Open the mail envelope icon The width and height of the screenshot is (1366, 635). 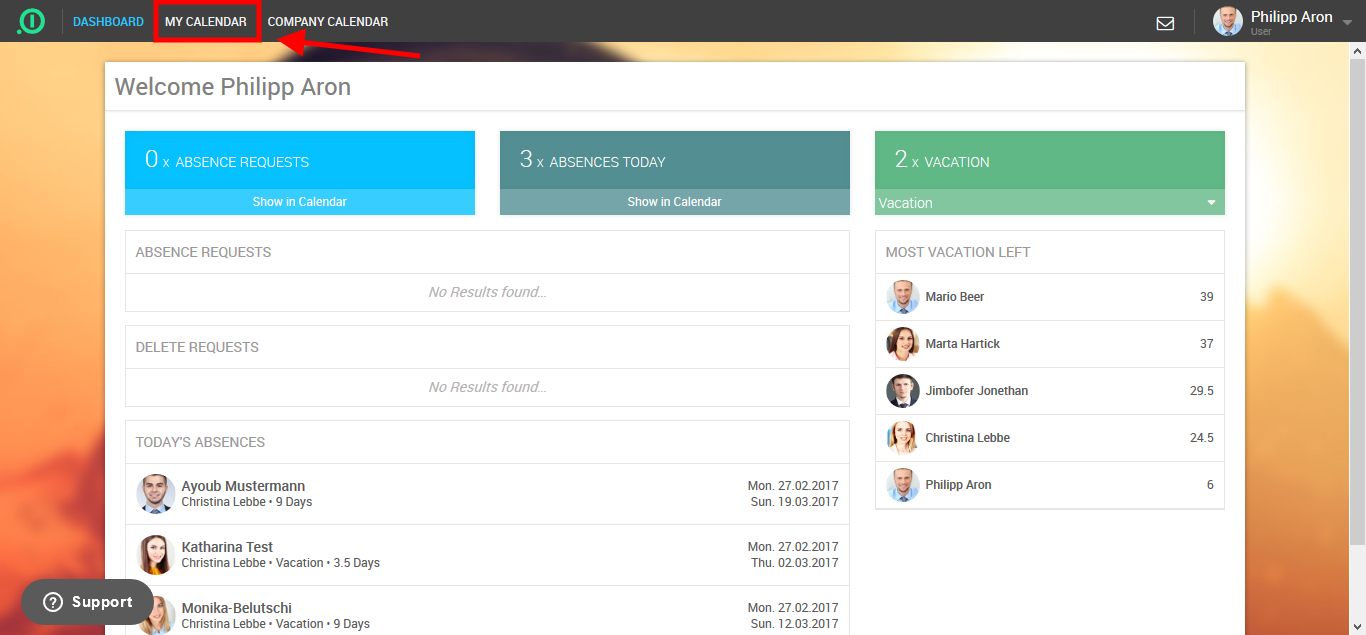pos(1165,23)
